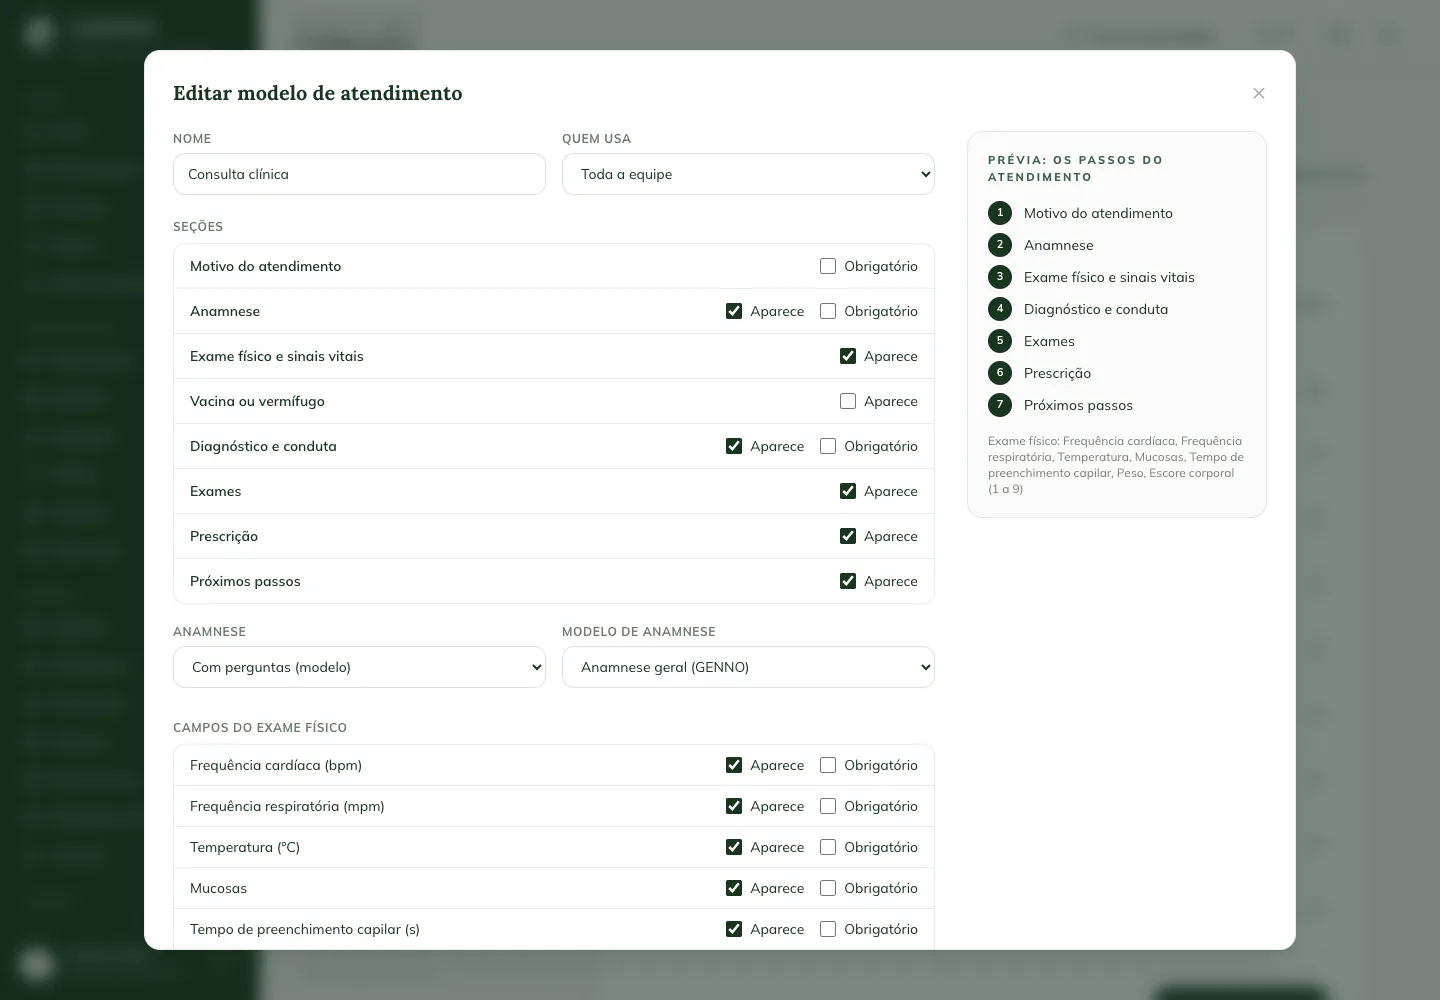Uncheck Aparece for the Exames section
The height and width of the screenshot is (1000, 1440).
[x=848, y=491]
